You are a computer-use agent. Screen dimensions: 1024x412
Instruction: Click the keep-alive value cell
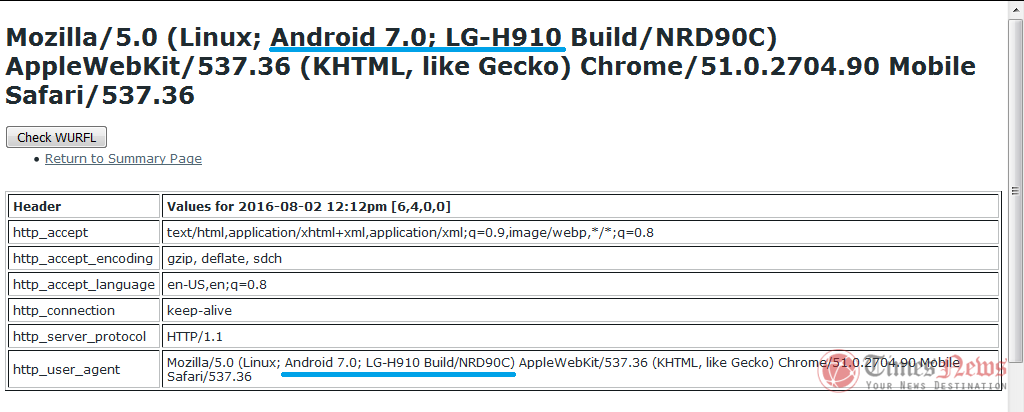click(199, 311)
